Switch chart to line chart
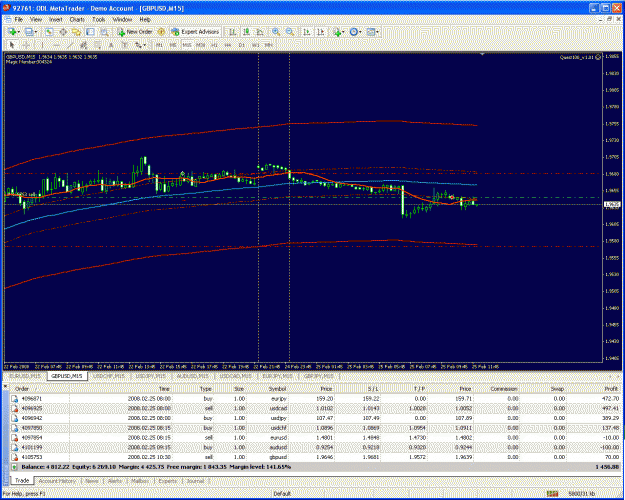Screen dimensions: 625x500 (260, 32)
